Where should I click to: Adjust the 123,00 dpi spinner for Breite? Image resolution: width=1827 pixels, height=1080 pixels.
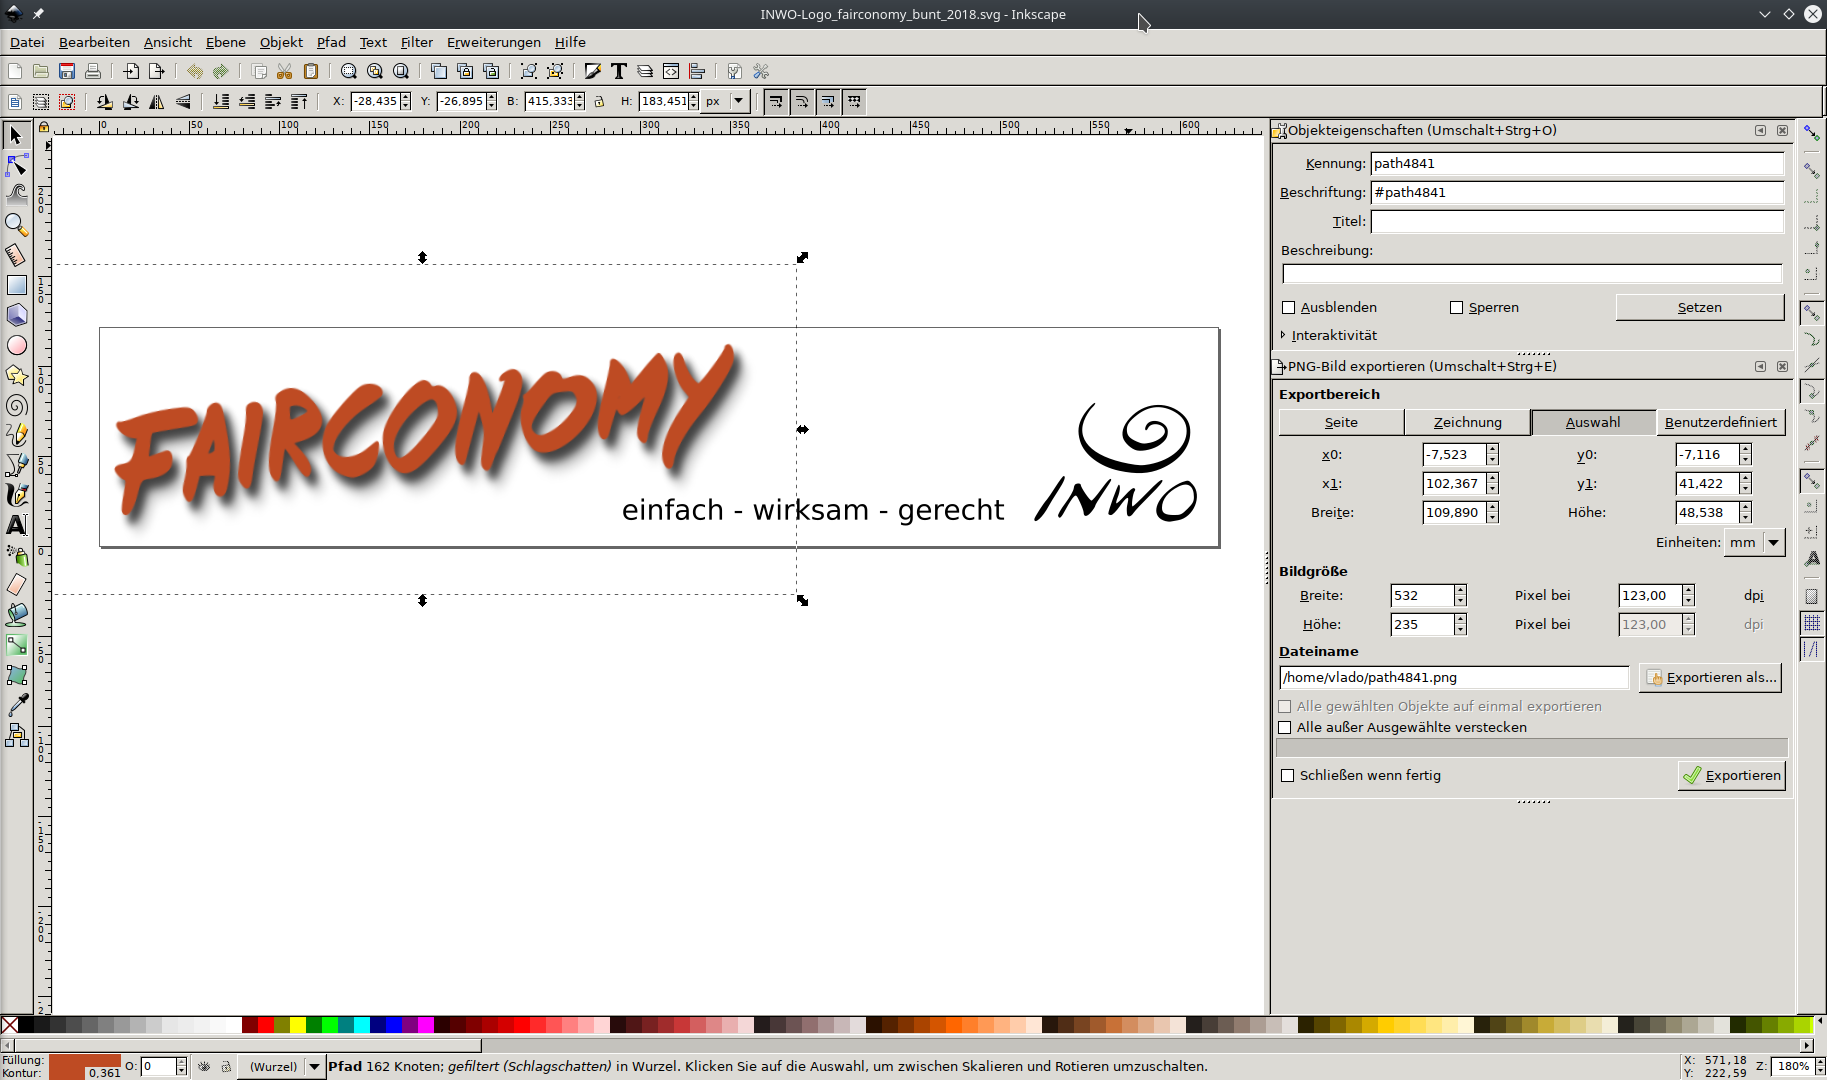[1688, 595]
